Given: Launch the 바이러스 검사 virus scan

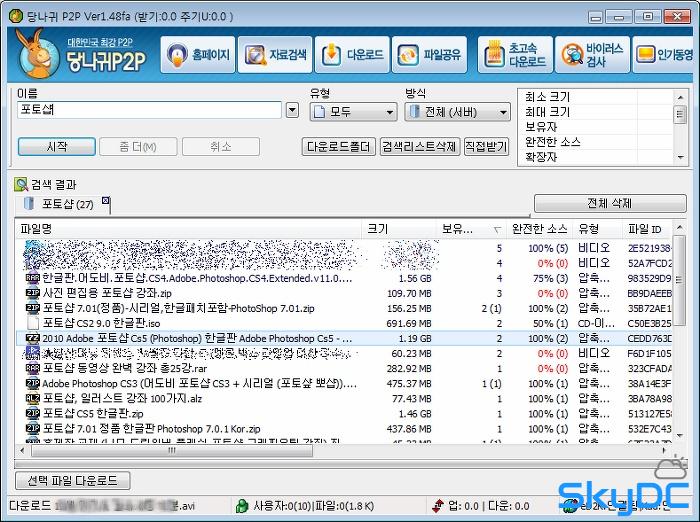Looking at the screenshot, I should (x=592, y=54).
